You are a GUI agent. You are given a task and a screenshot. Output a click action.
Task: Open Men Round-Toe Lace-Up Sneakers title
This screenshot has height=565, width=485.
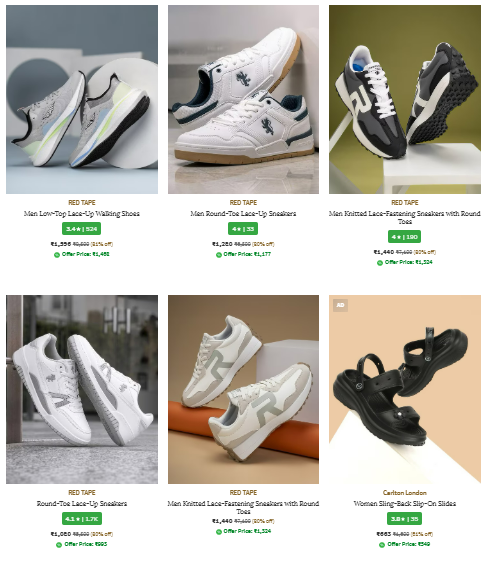(243, 214)
